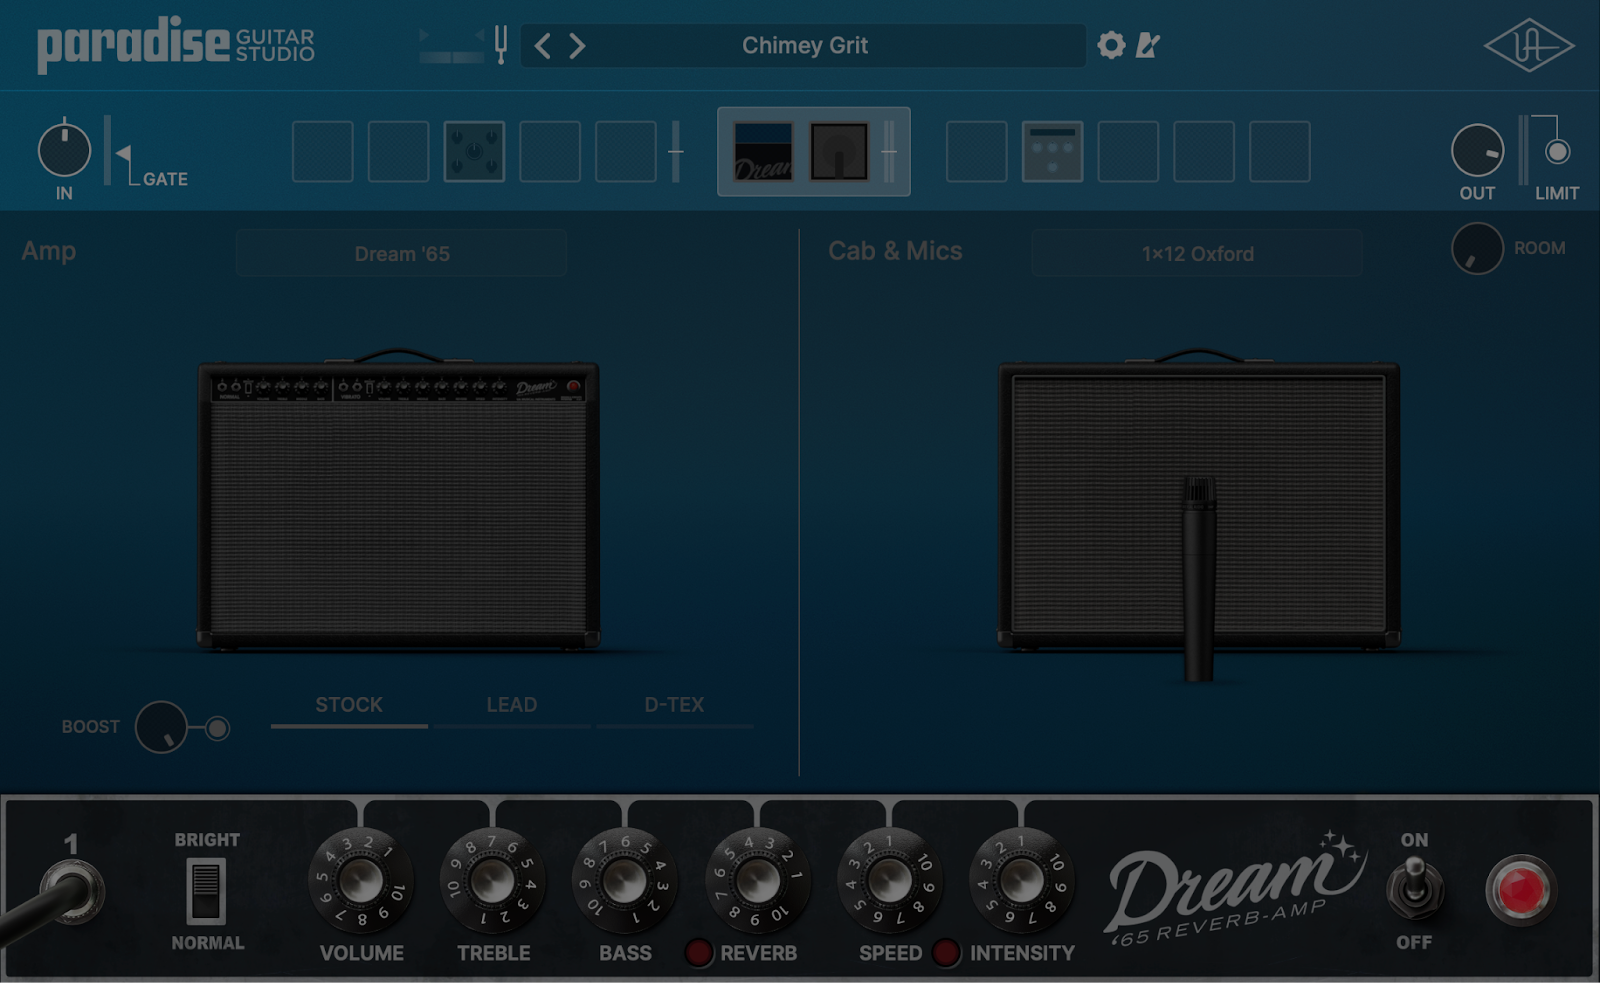Open the 1×12 Oxford cabinet selector
Screen dimensions: 1600x983
1197,254
